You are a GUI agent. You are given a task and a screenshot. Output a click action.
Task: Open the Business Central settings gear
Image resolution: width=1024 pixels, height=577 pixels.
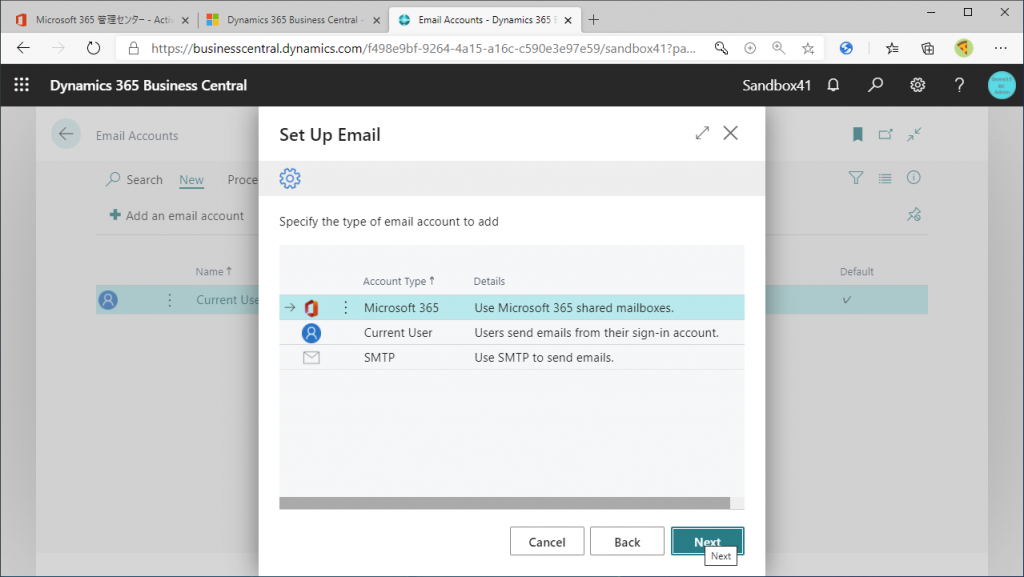point(918,85)
